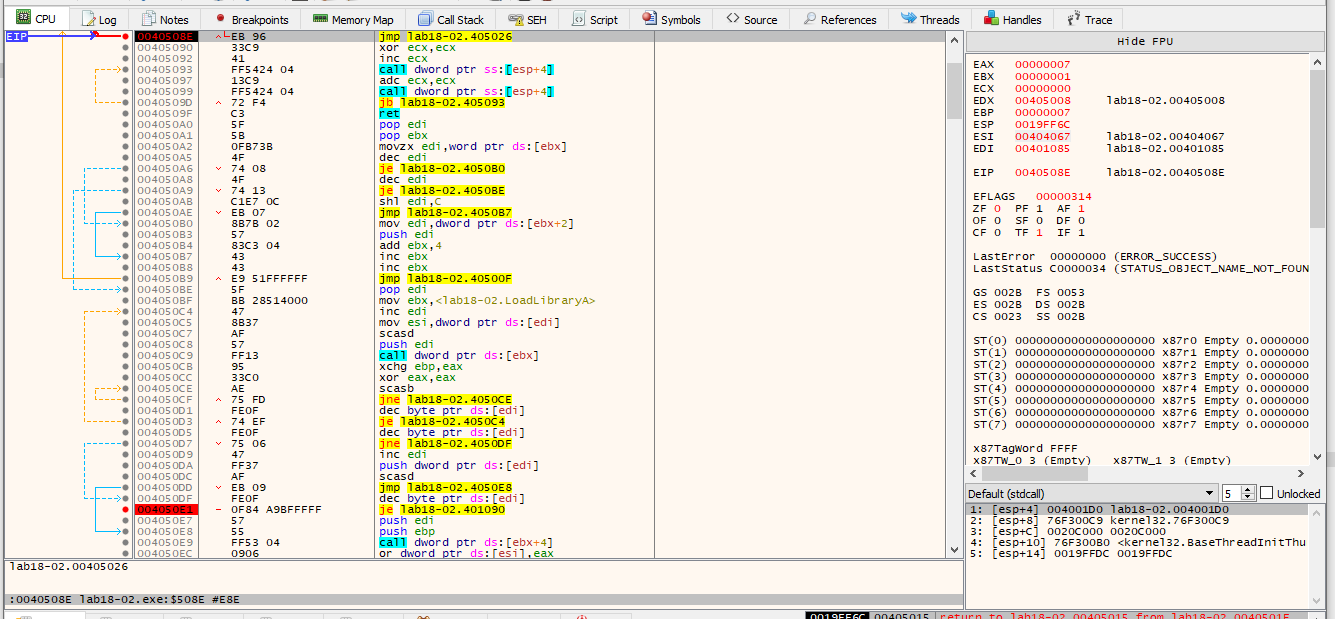Screen dimensions: 1335x619
Task: Click the DF flag value
Action: (1081, 220)
